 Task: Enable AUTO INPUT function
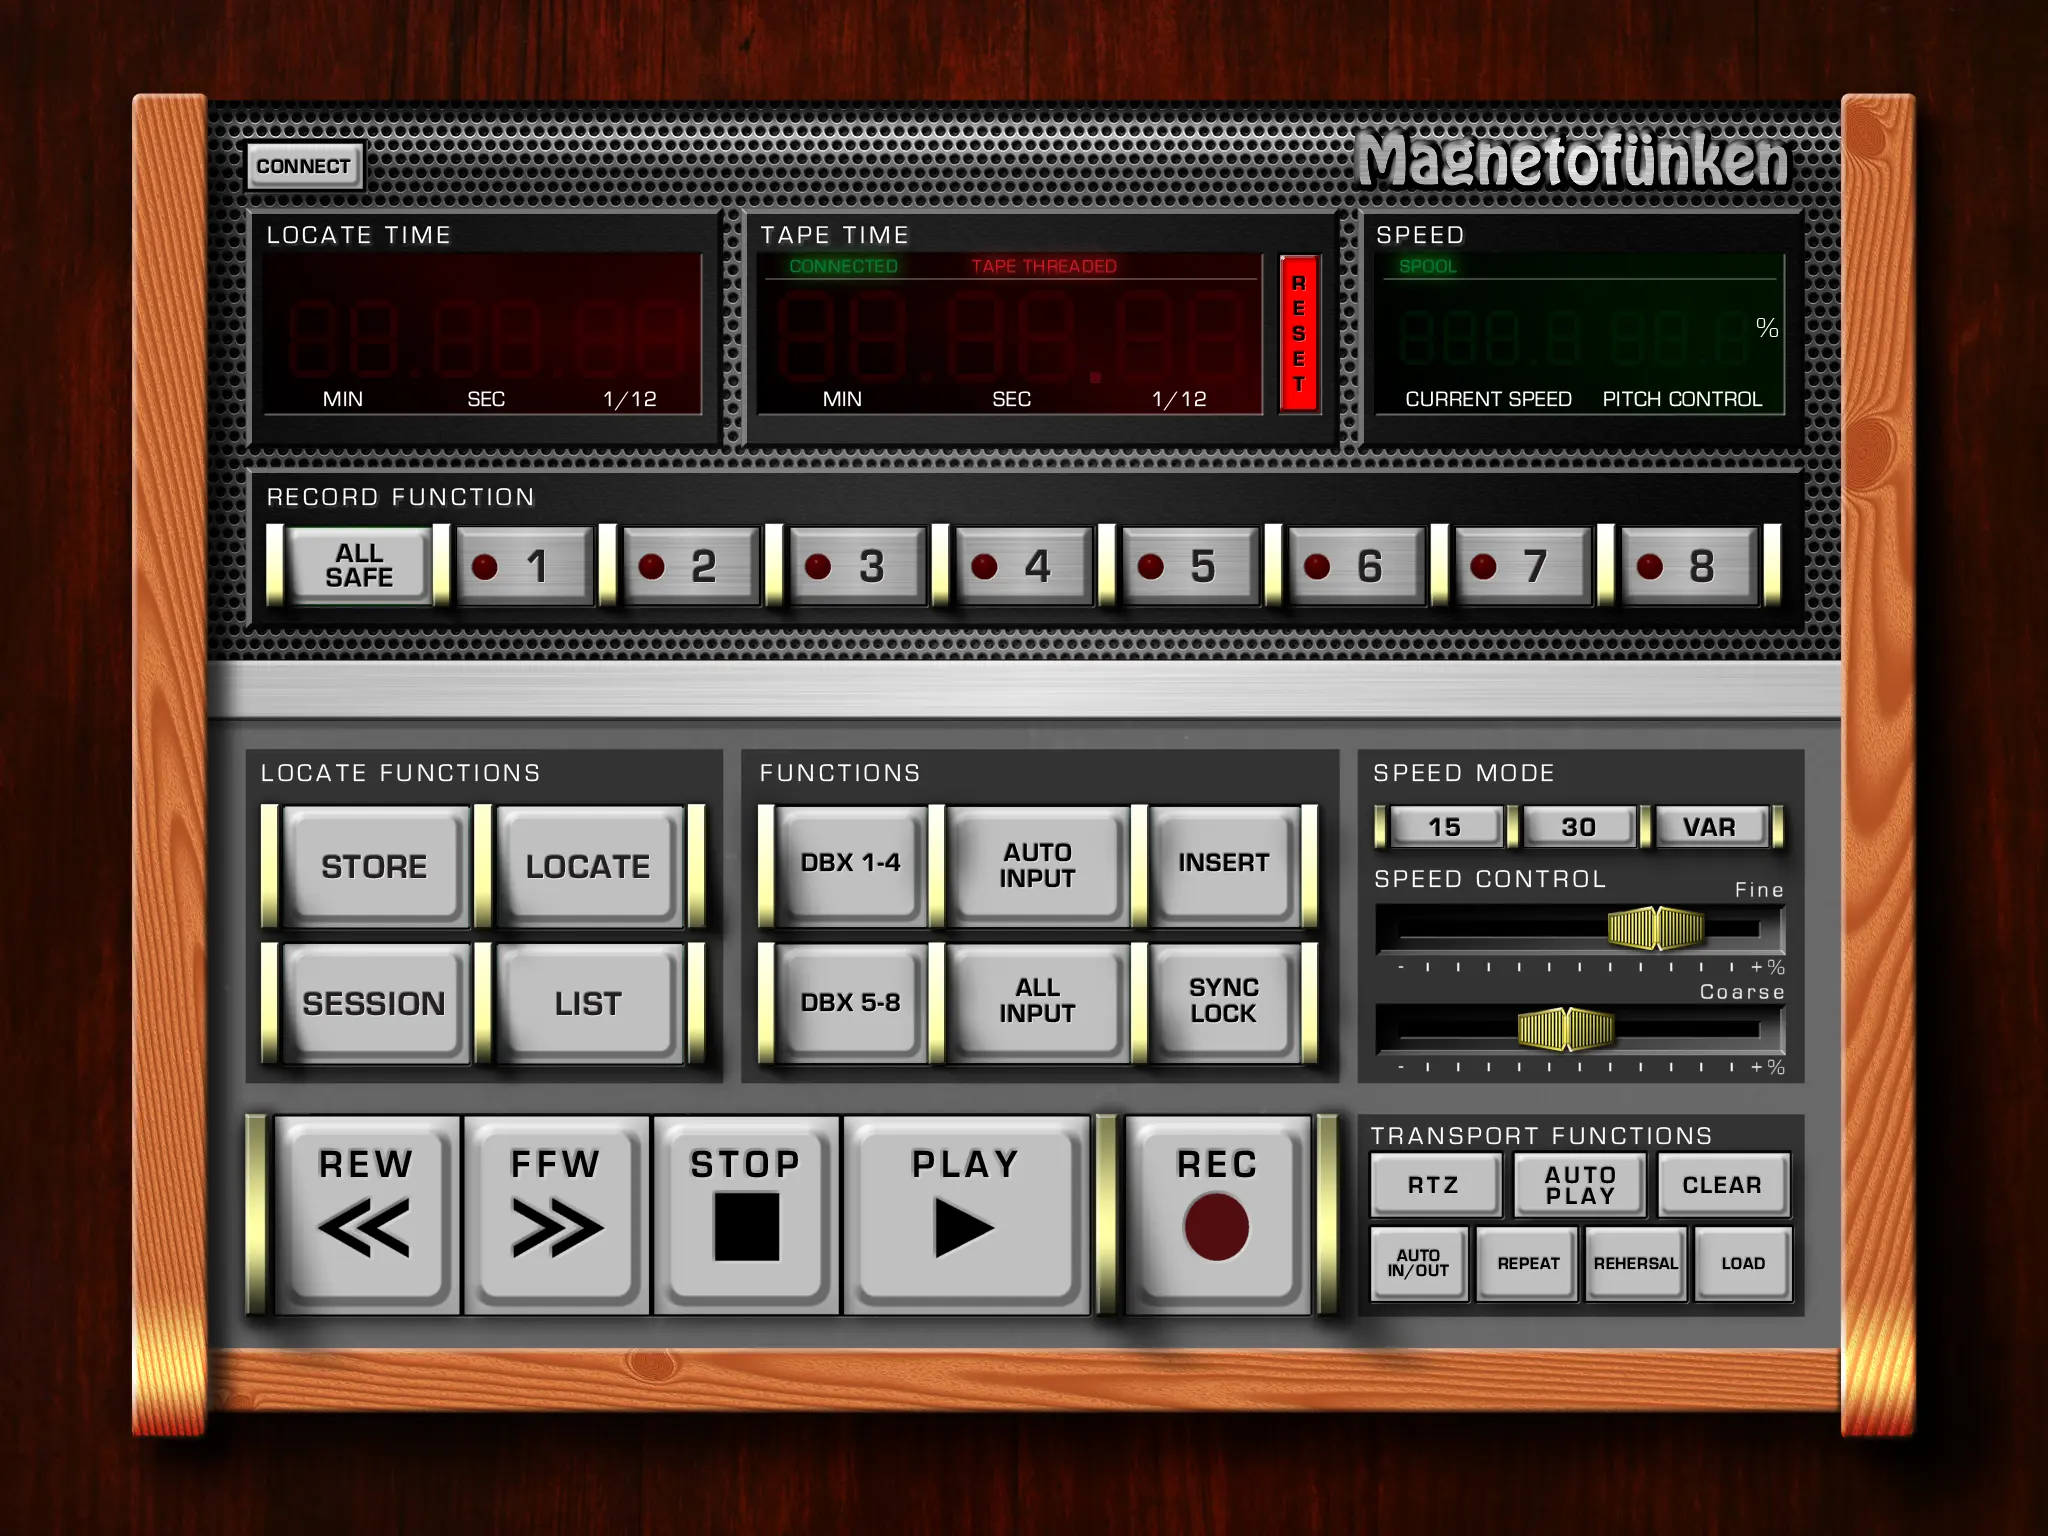1038,864
